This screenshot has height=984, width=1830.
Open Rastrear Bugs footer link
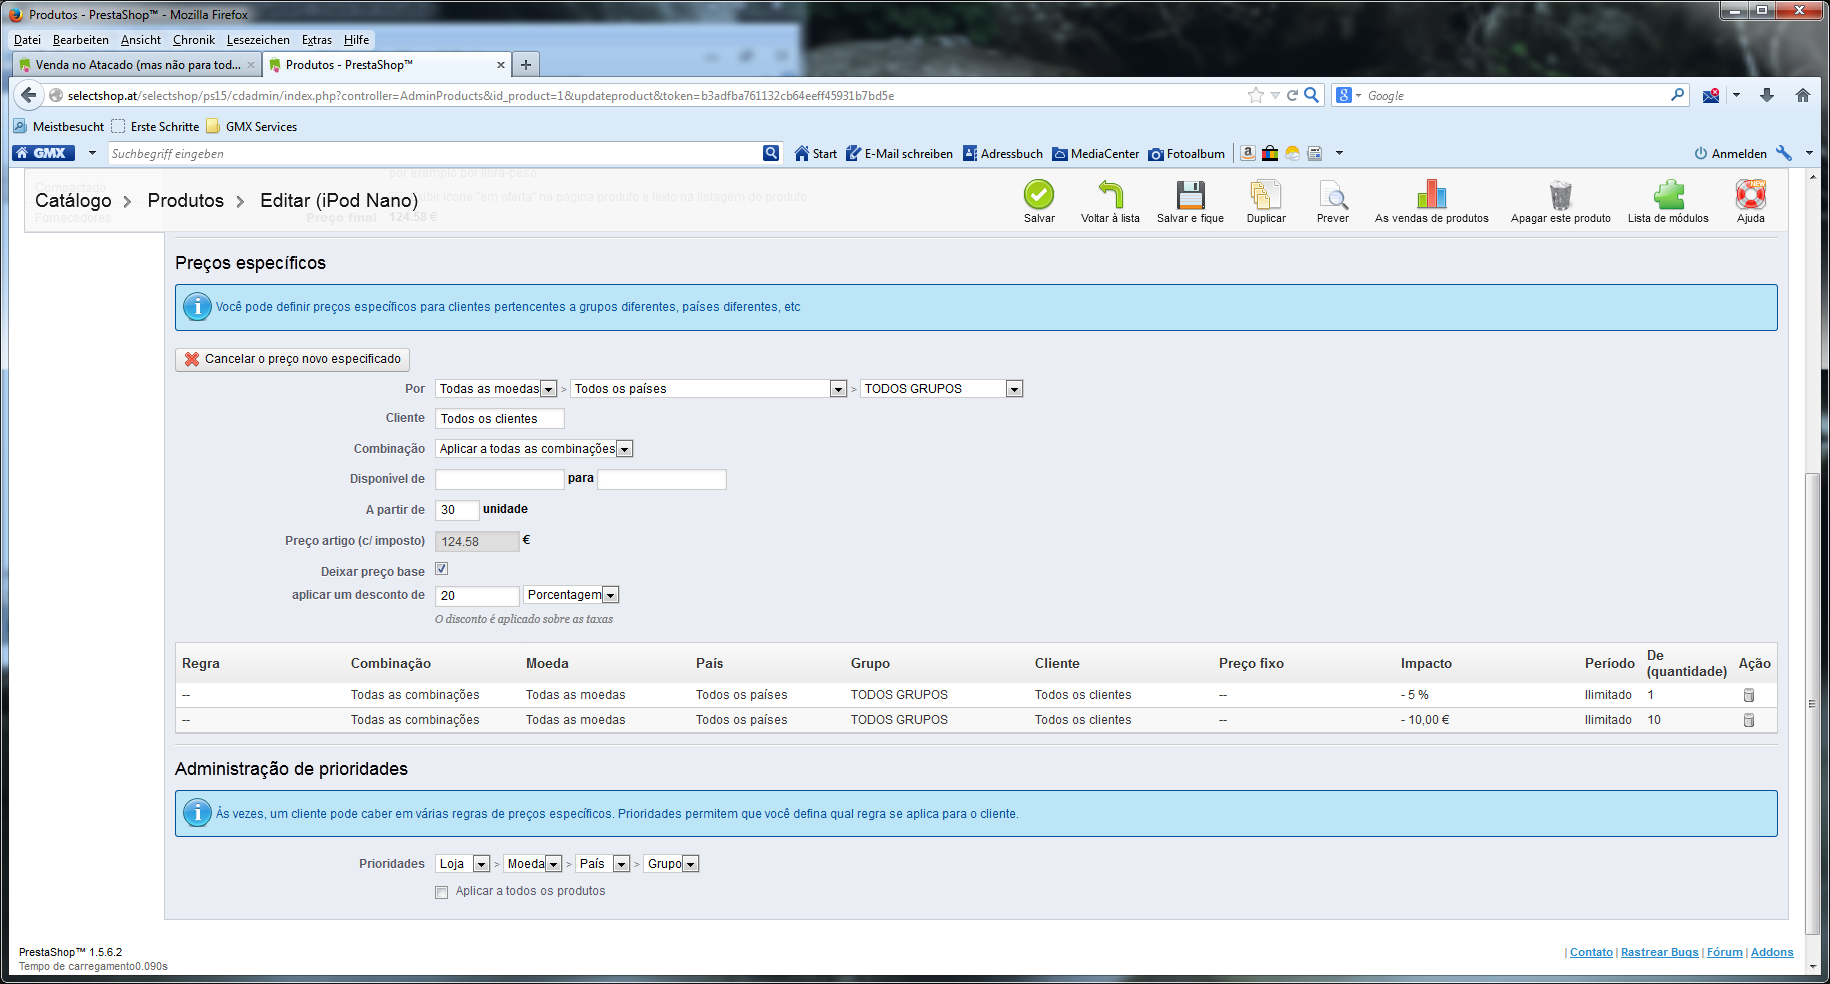[1660, 952]
